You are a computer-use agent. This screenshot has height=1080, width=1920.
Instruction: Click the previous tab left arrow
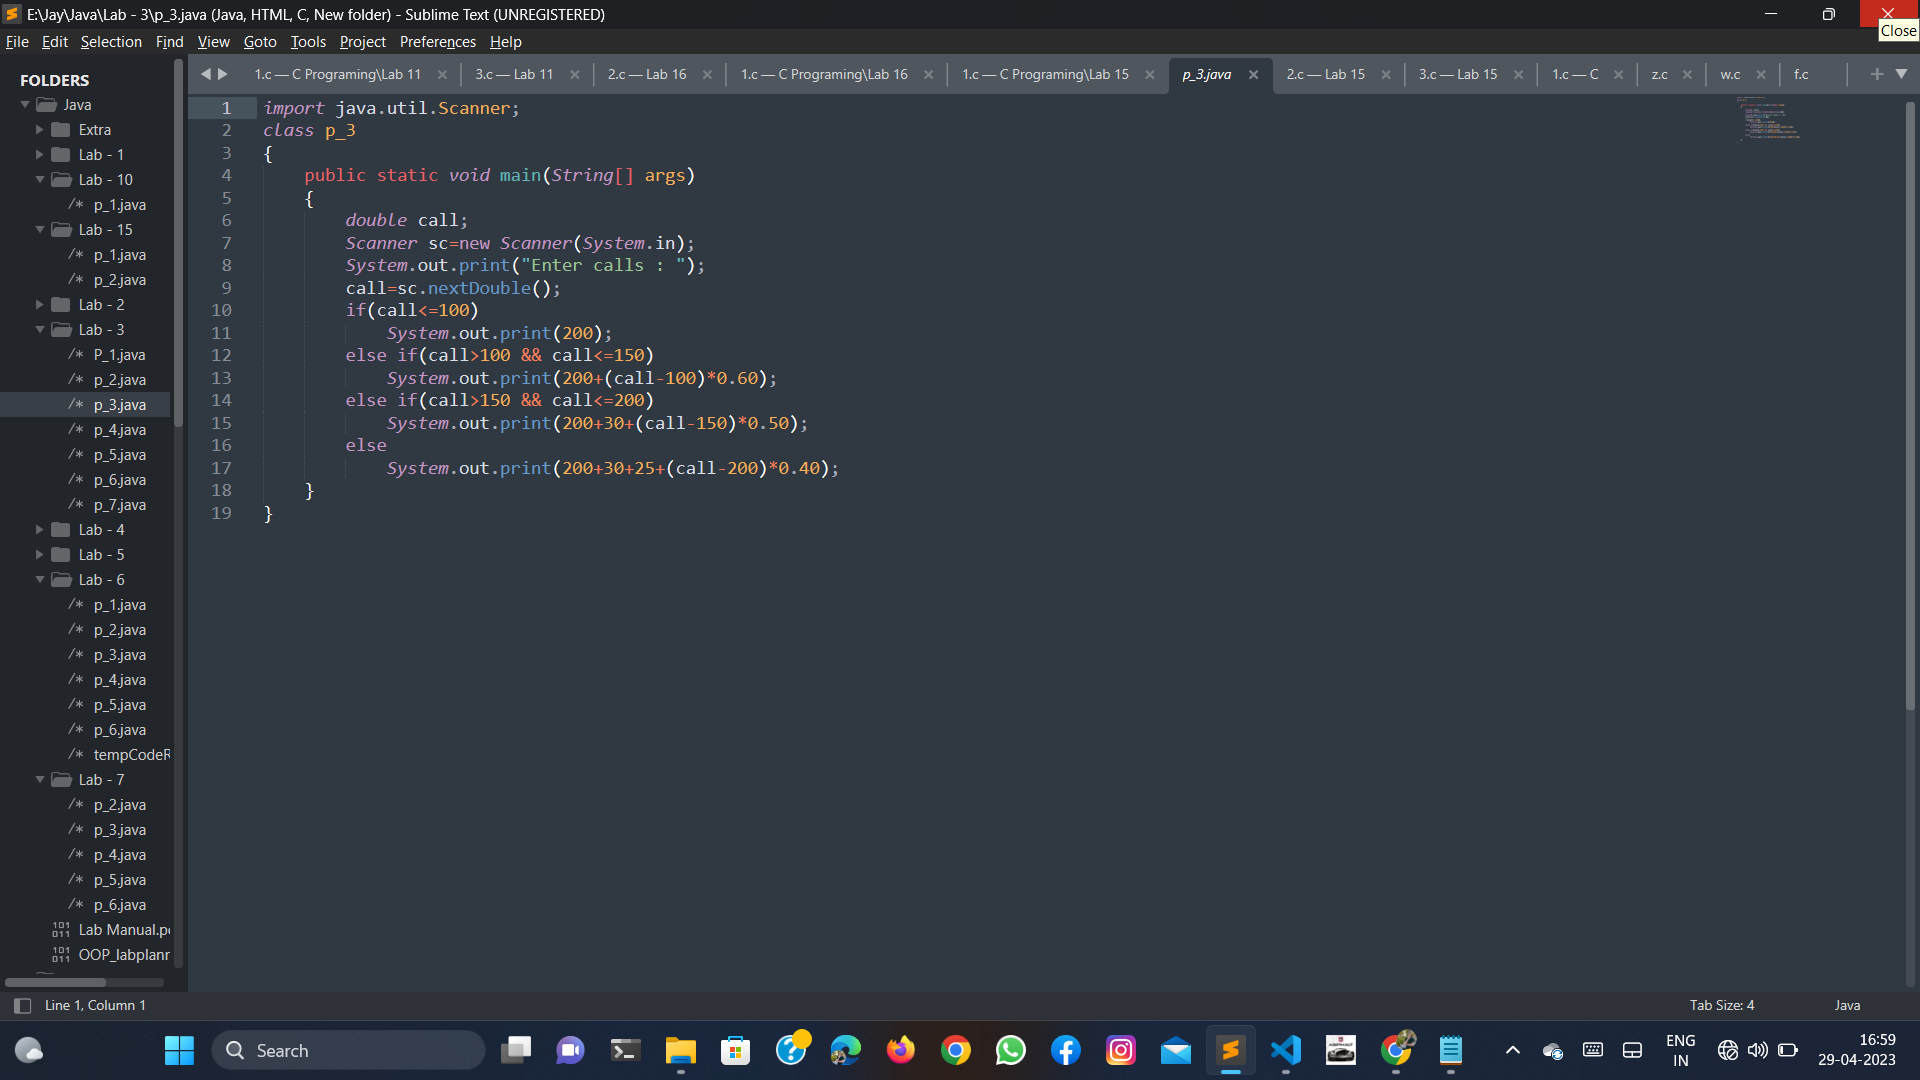(205, 74)
